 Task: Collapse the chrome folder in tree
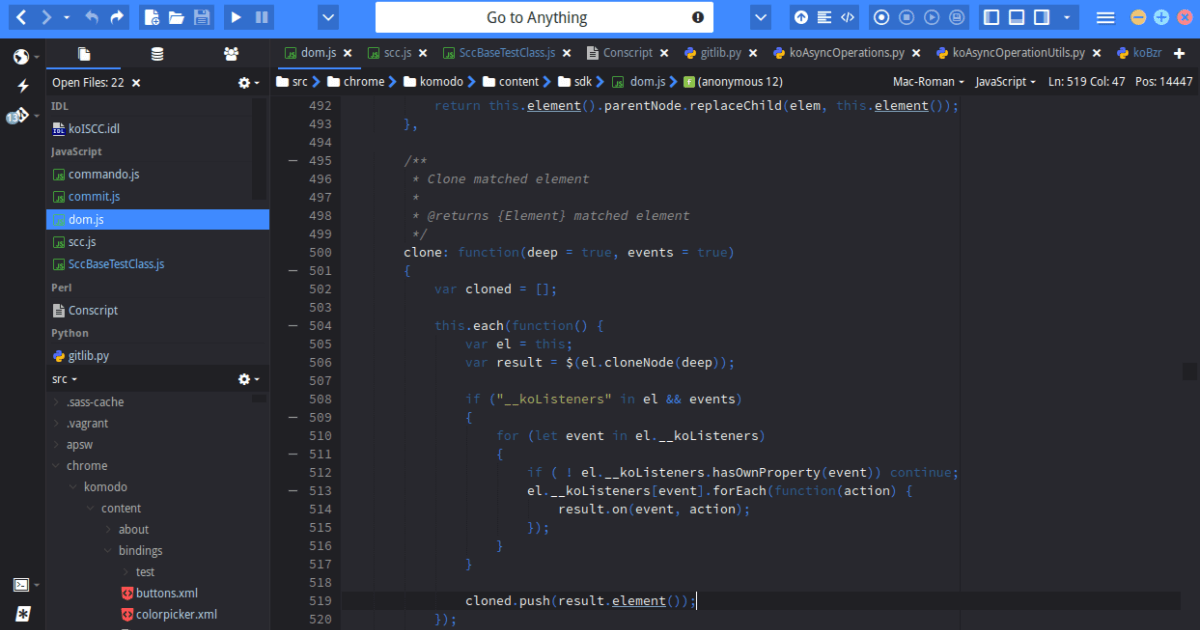point(57,466)
